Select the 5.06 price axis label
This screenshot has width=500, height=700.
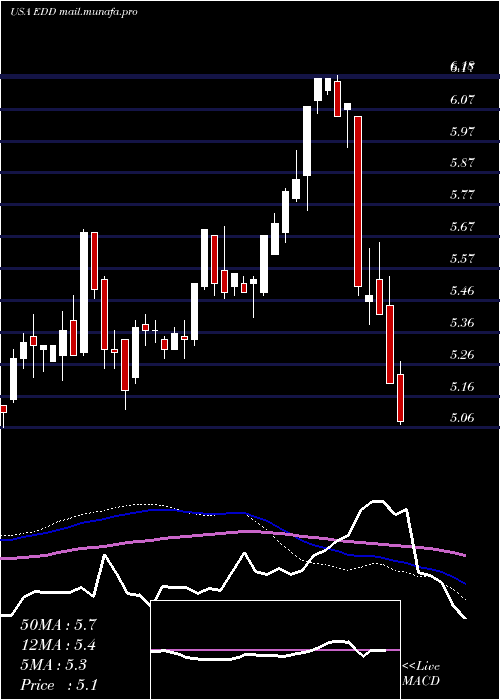click(x=462, y=418)
